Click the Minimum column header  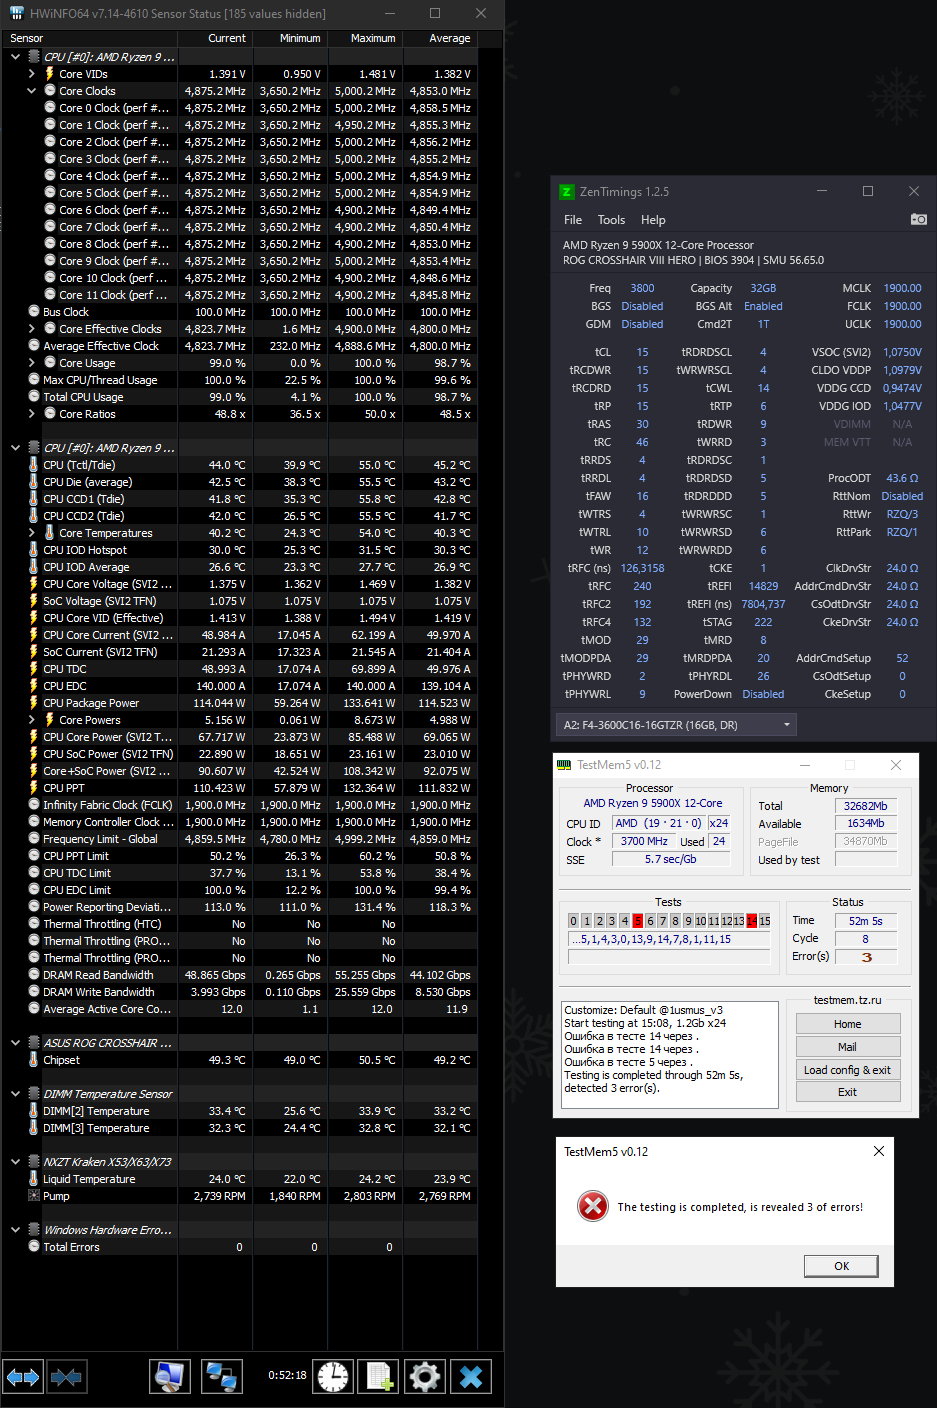tap(289, 38)
